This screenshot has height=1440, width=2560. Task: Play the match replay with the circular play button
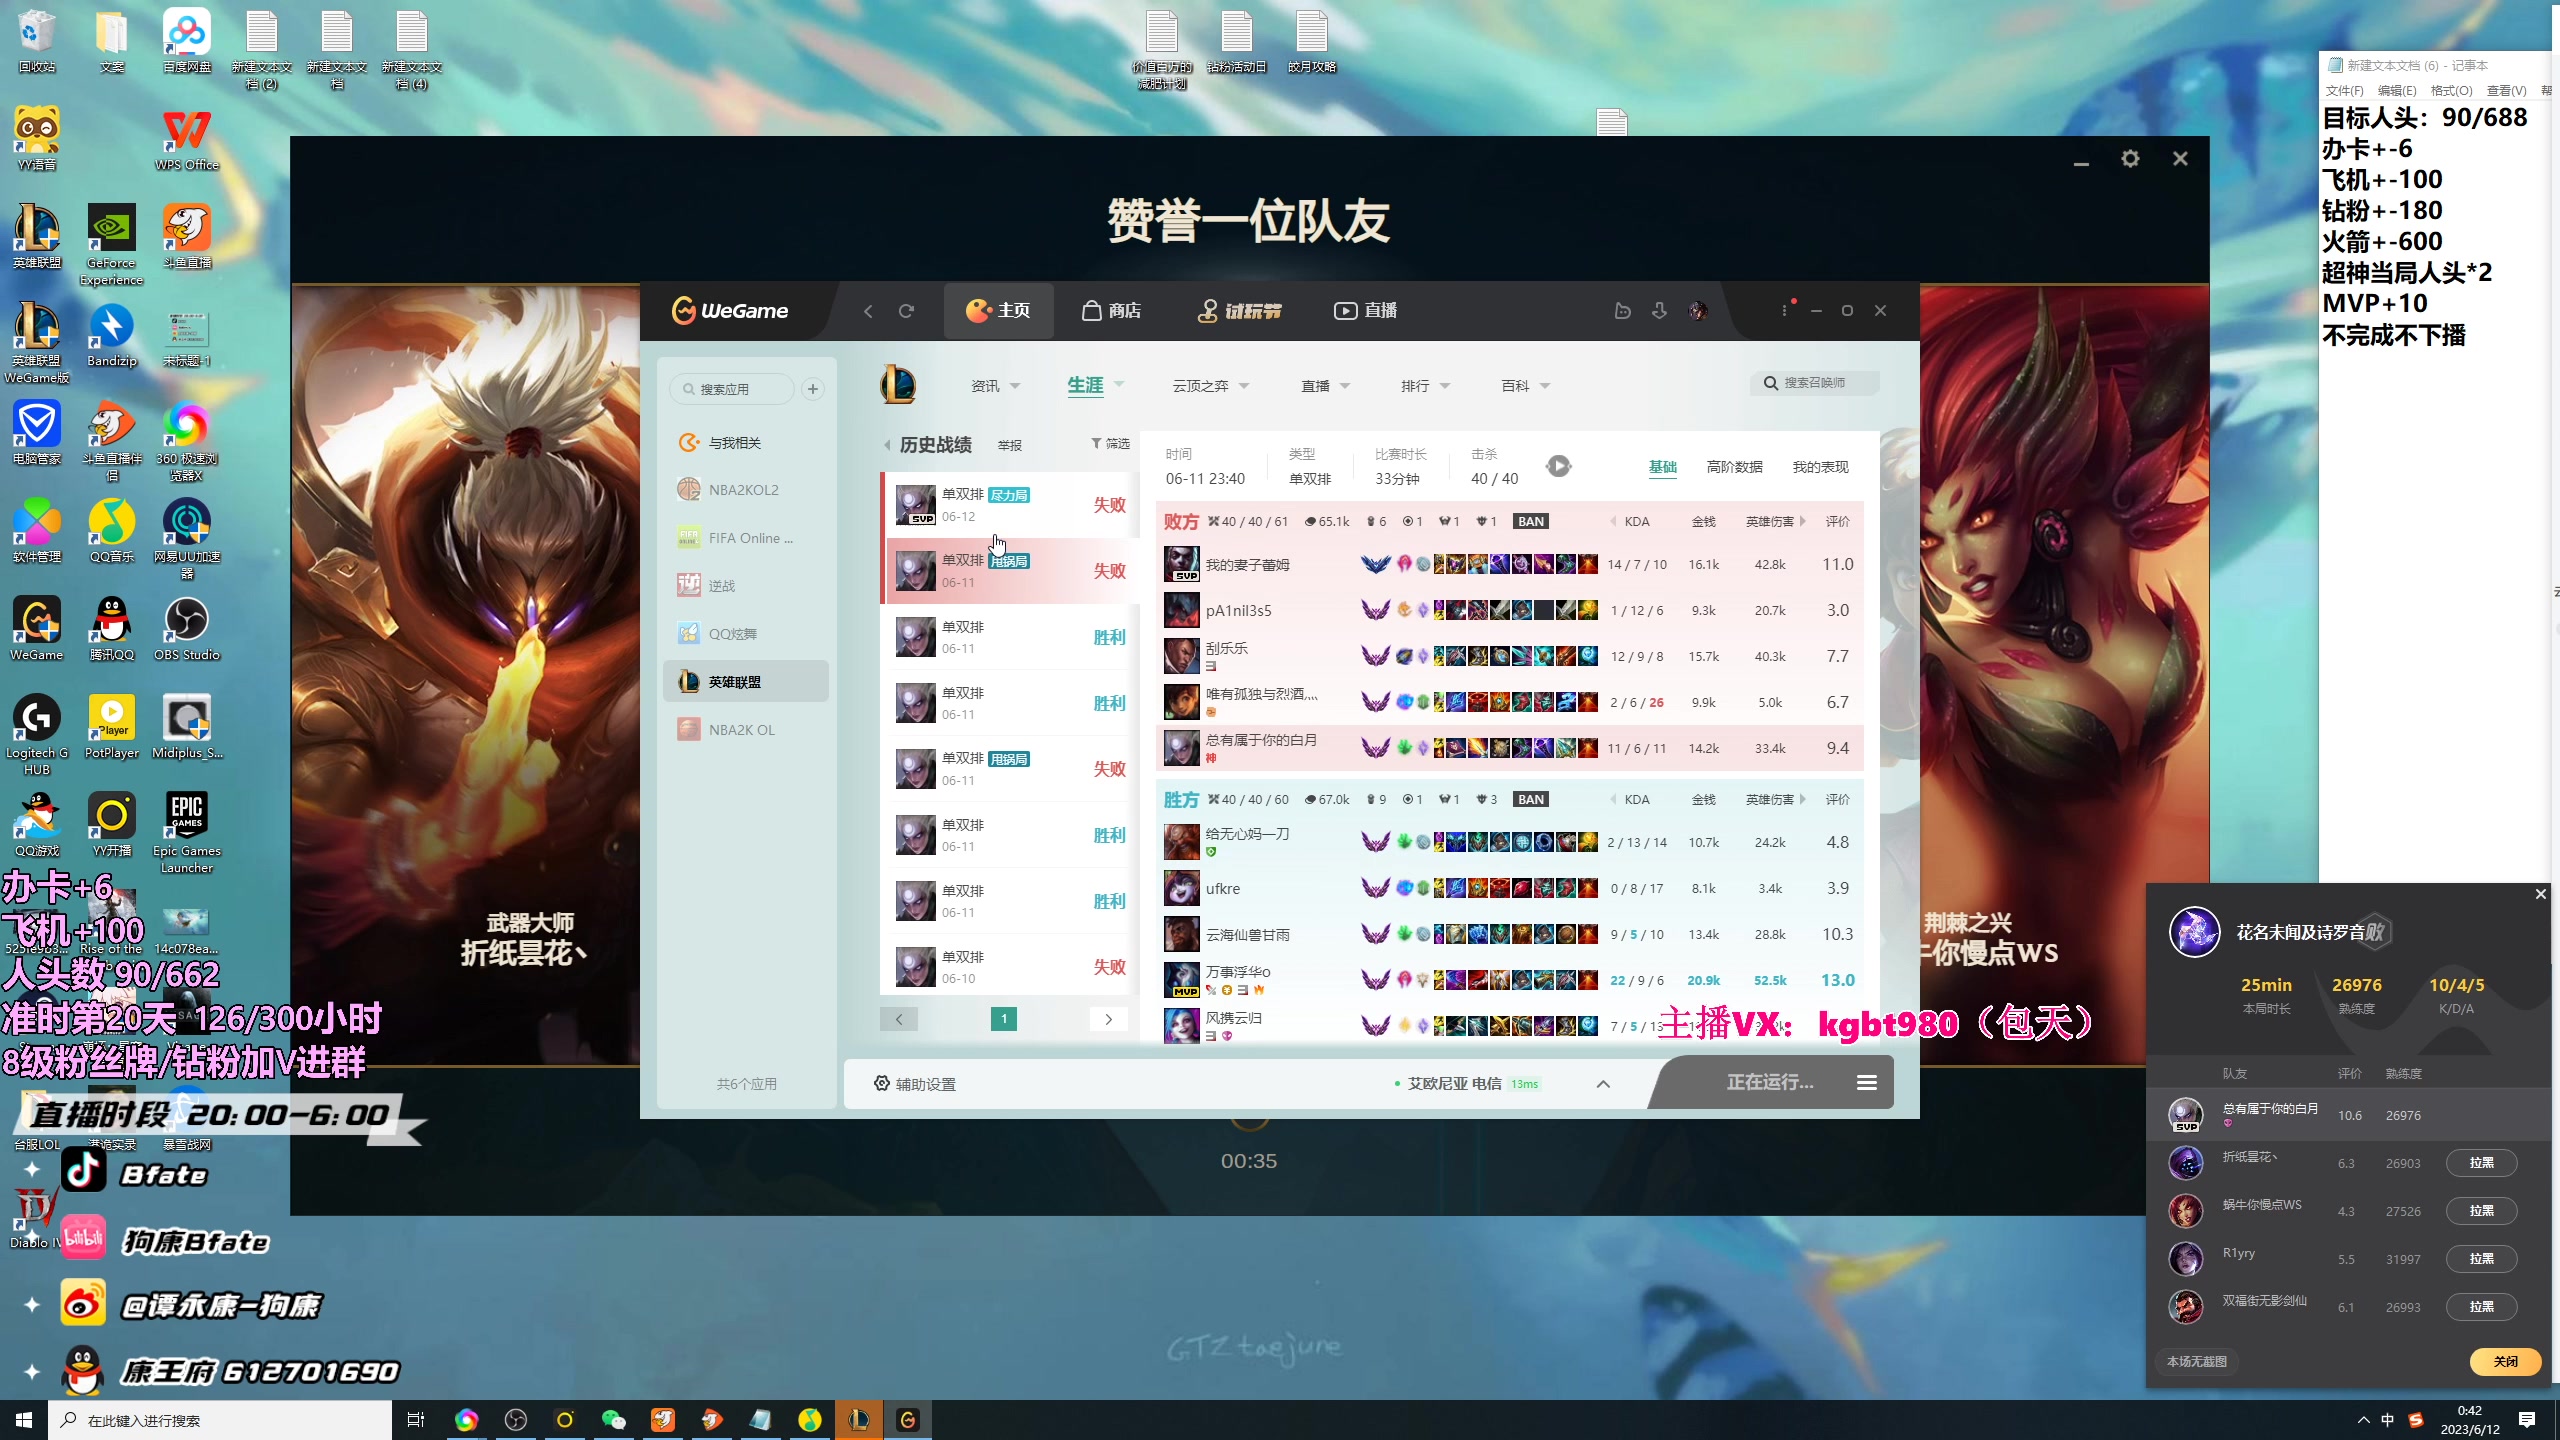pos(1559,465)
